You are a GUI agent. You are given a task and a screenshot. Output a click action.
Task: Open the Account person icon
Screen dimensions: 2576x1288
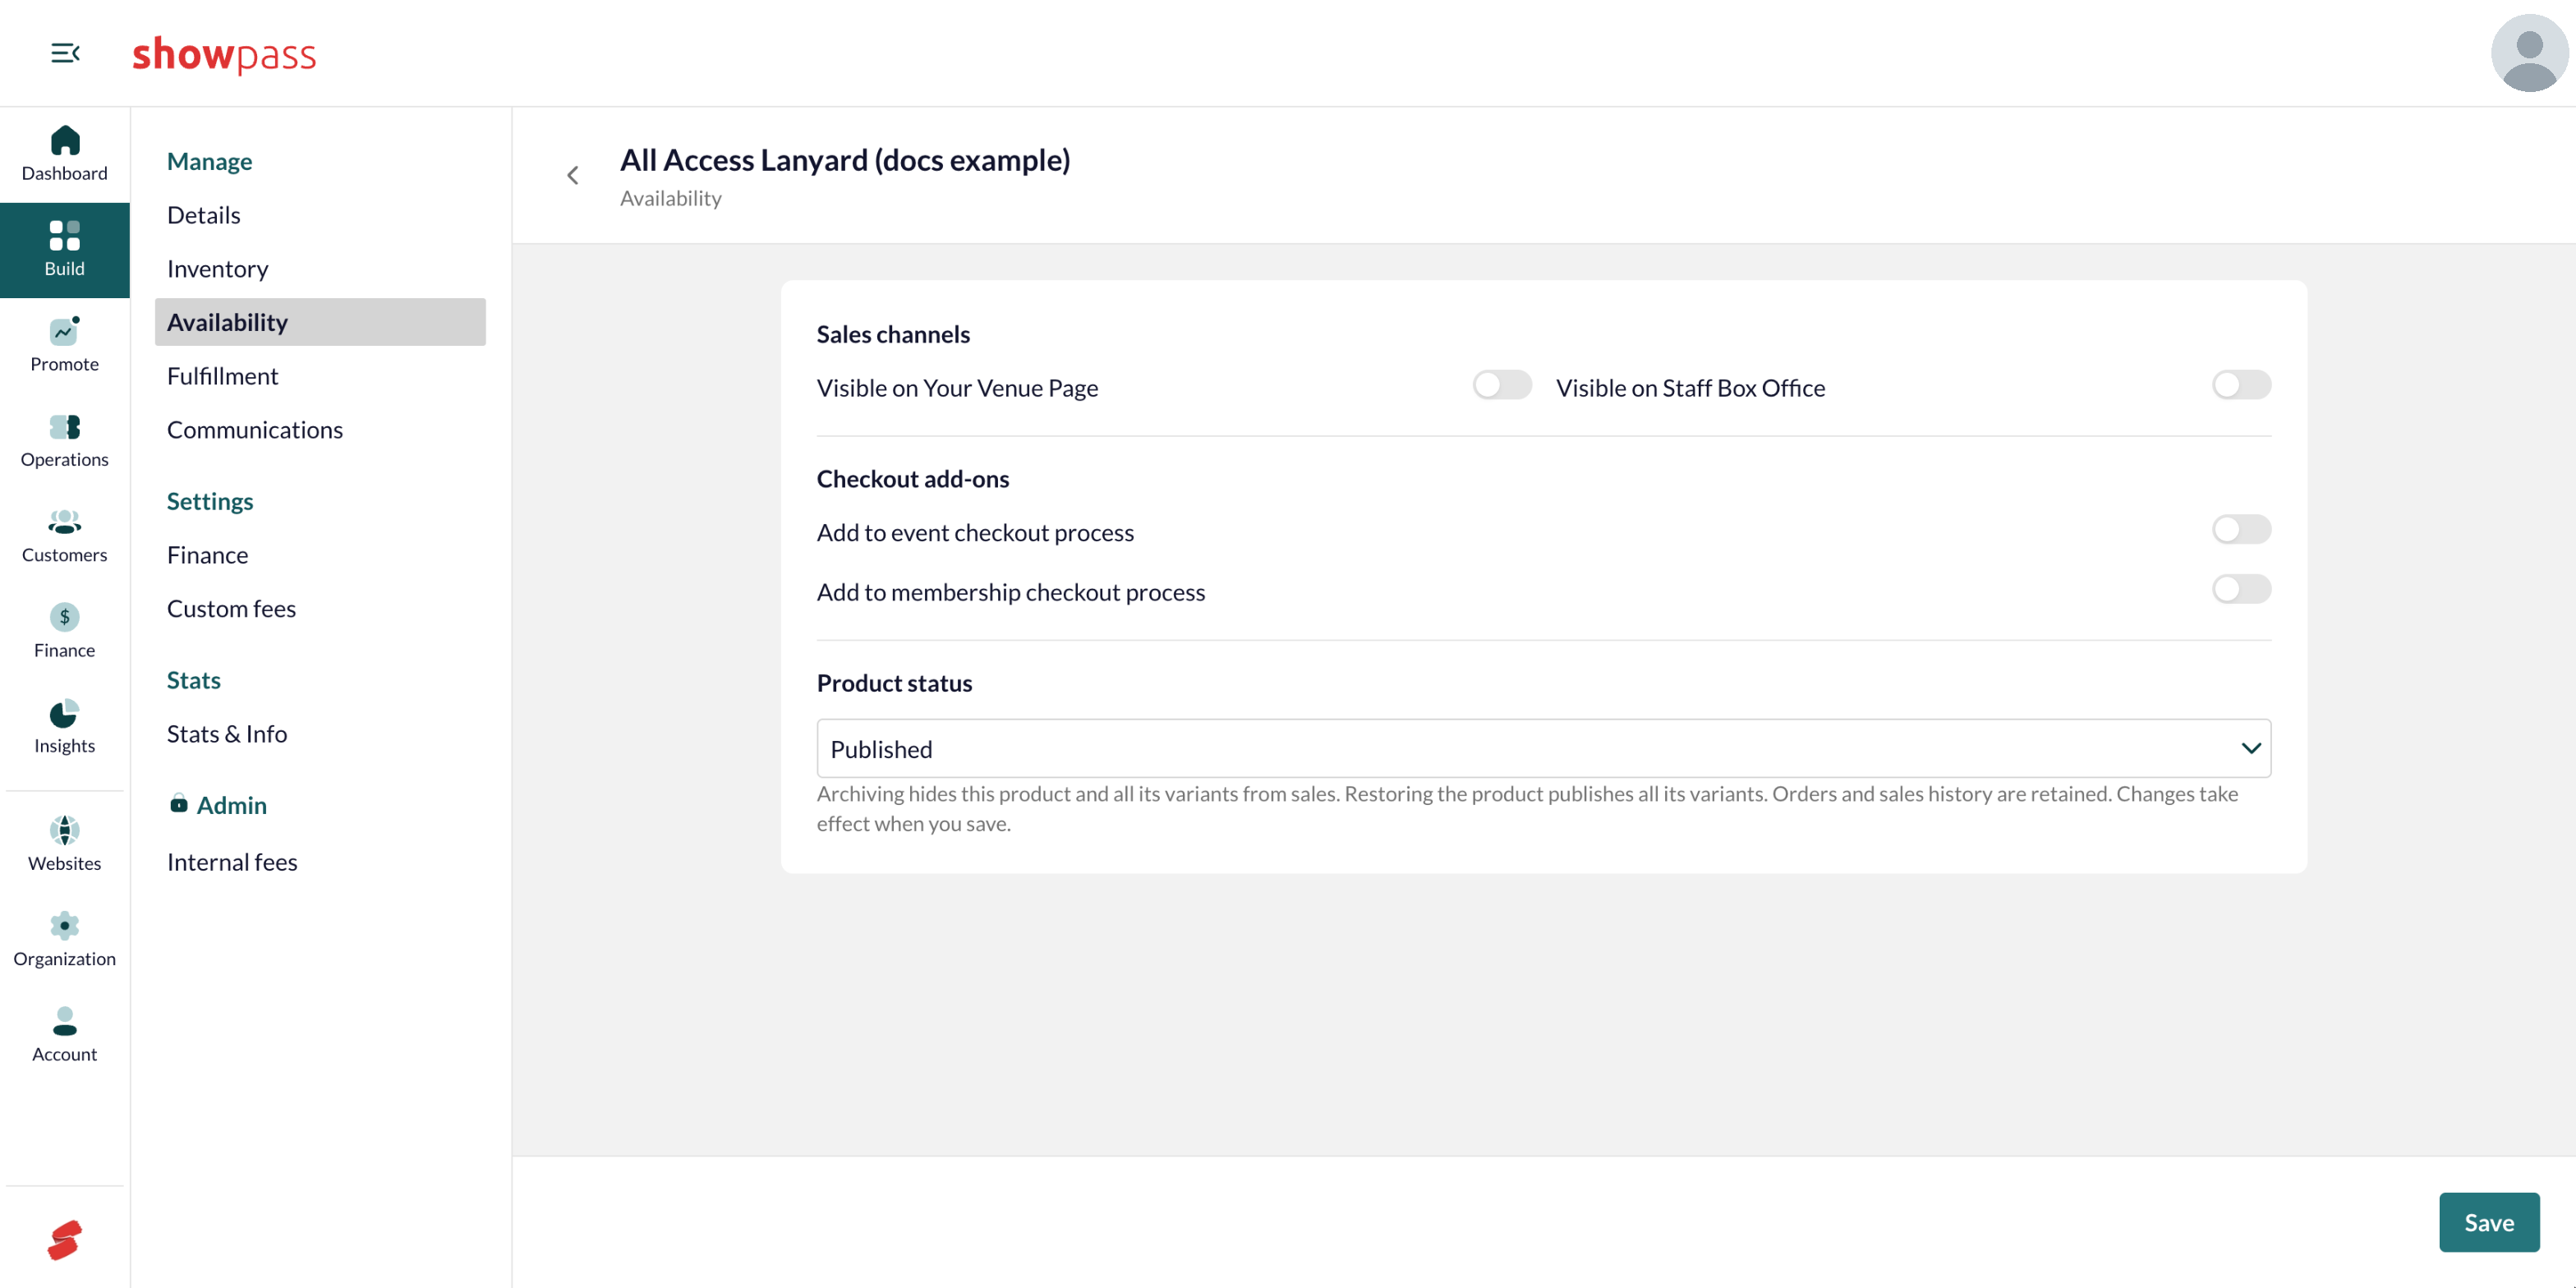coord(65,1021)
